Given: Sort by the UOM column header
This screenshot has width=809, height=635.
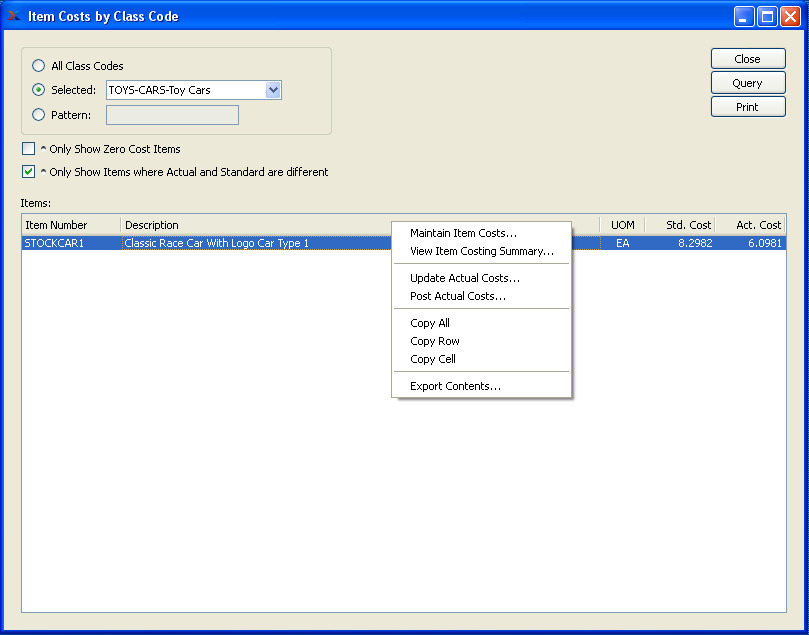Looking at the screenshot, I should pos(623,225).
